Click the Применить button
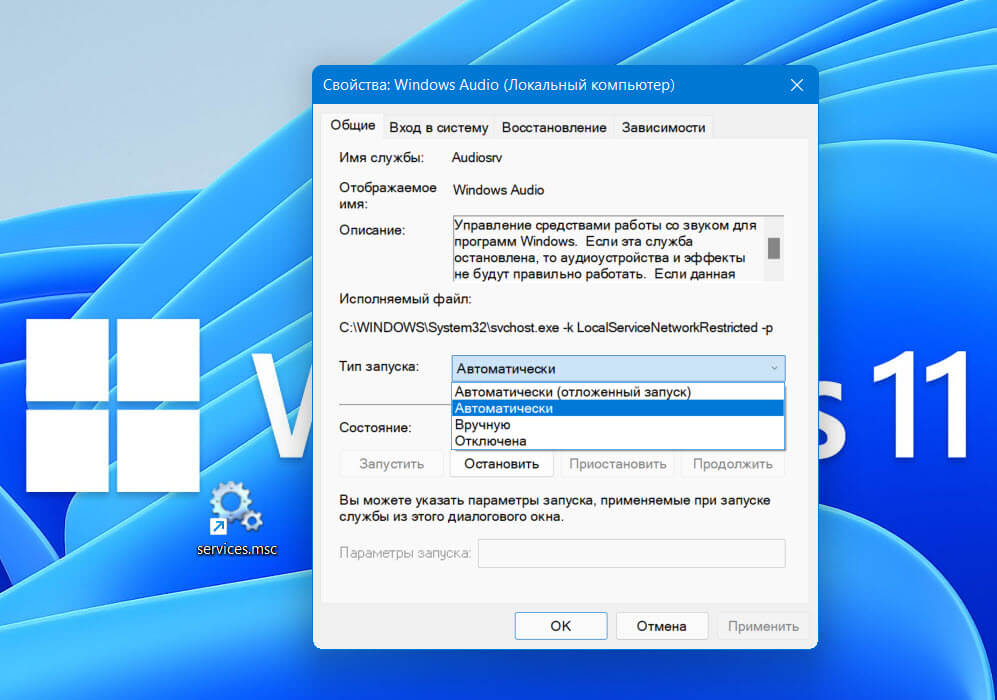This screenshot has height=700, width=997. click(x=763, y=626)
